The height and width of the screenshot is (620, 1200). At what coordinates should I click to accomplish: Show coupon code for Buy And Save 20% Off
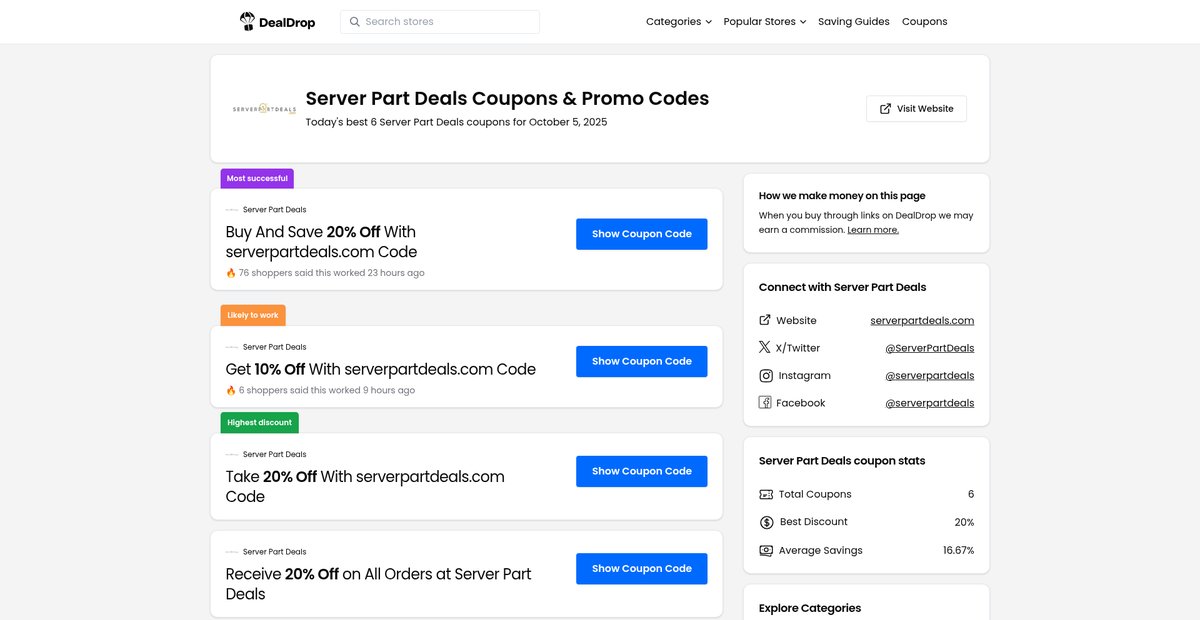642,234
